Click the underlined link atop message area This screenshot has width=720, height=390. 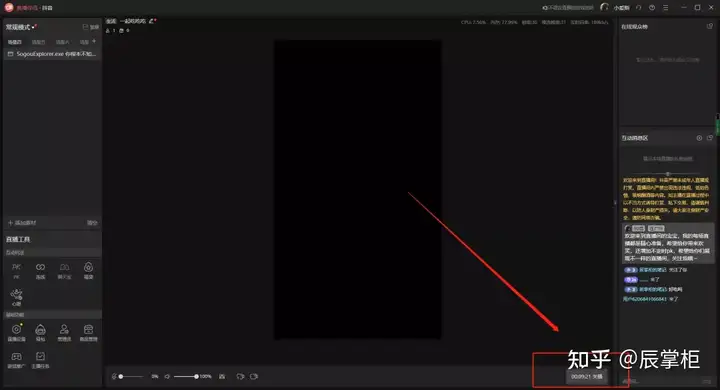[668, 158]
